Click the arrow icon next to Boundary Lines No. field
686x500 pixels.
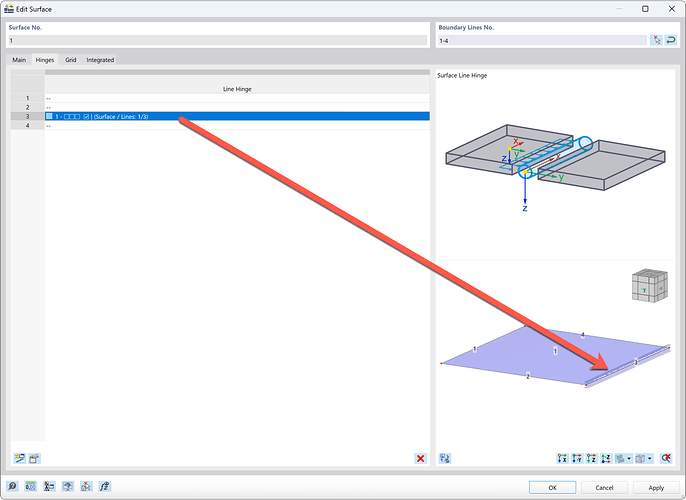[671, 40]
